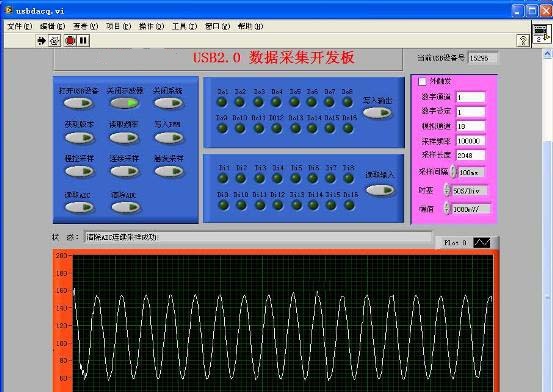Viewport: 553px width, 392px height.
Task: Open the context help question-mark icon
Action: [x=523, y=41]
